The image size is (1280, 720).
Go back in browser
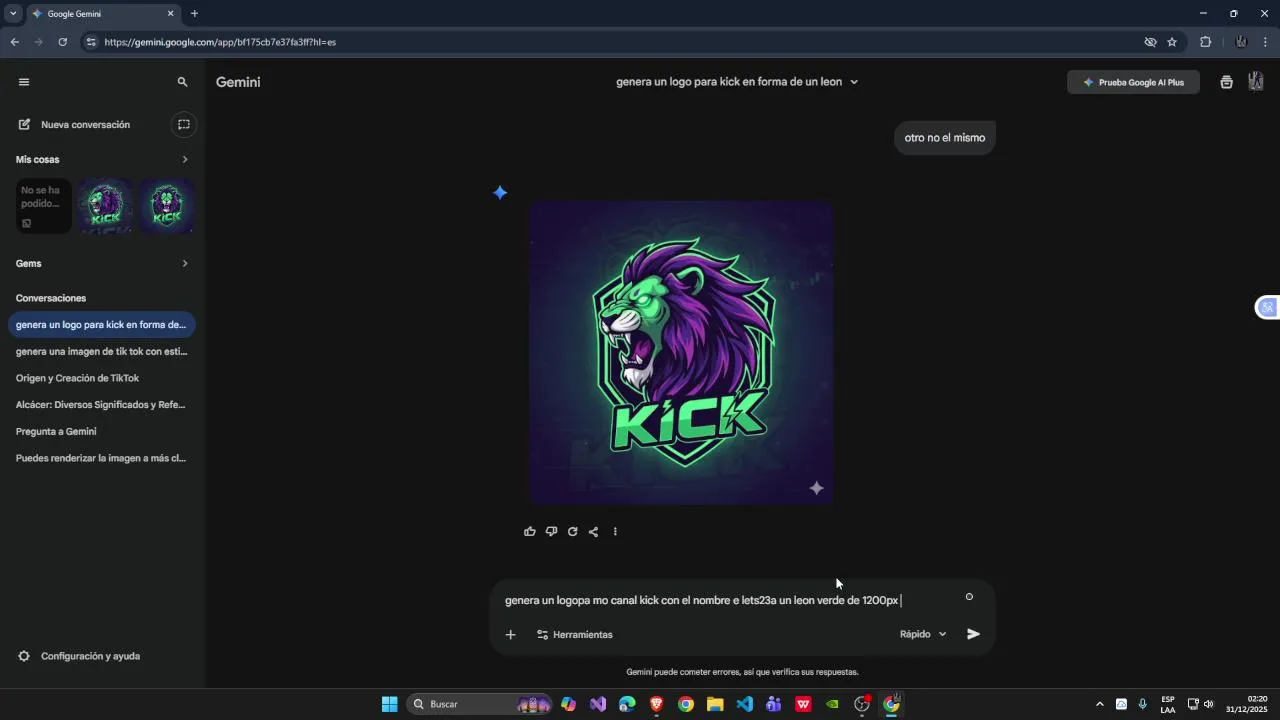pos(14,42)
